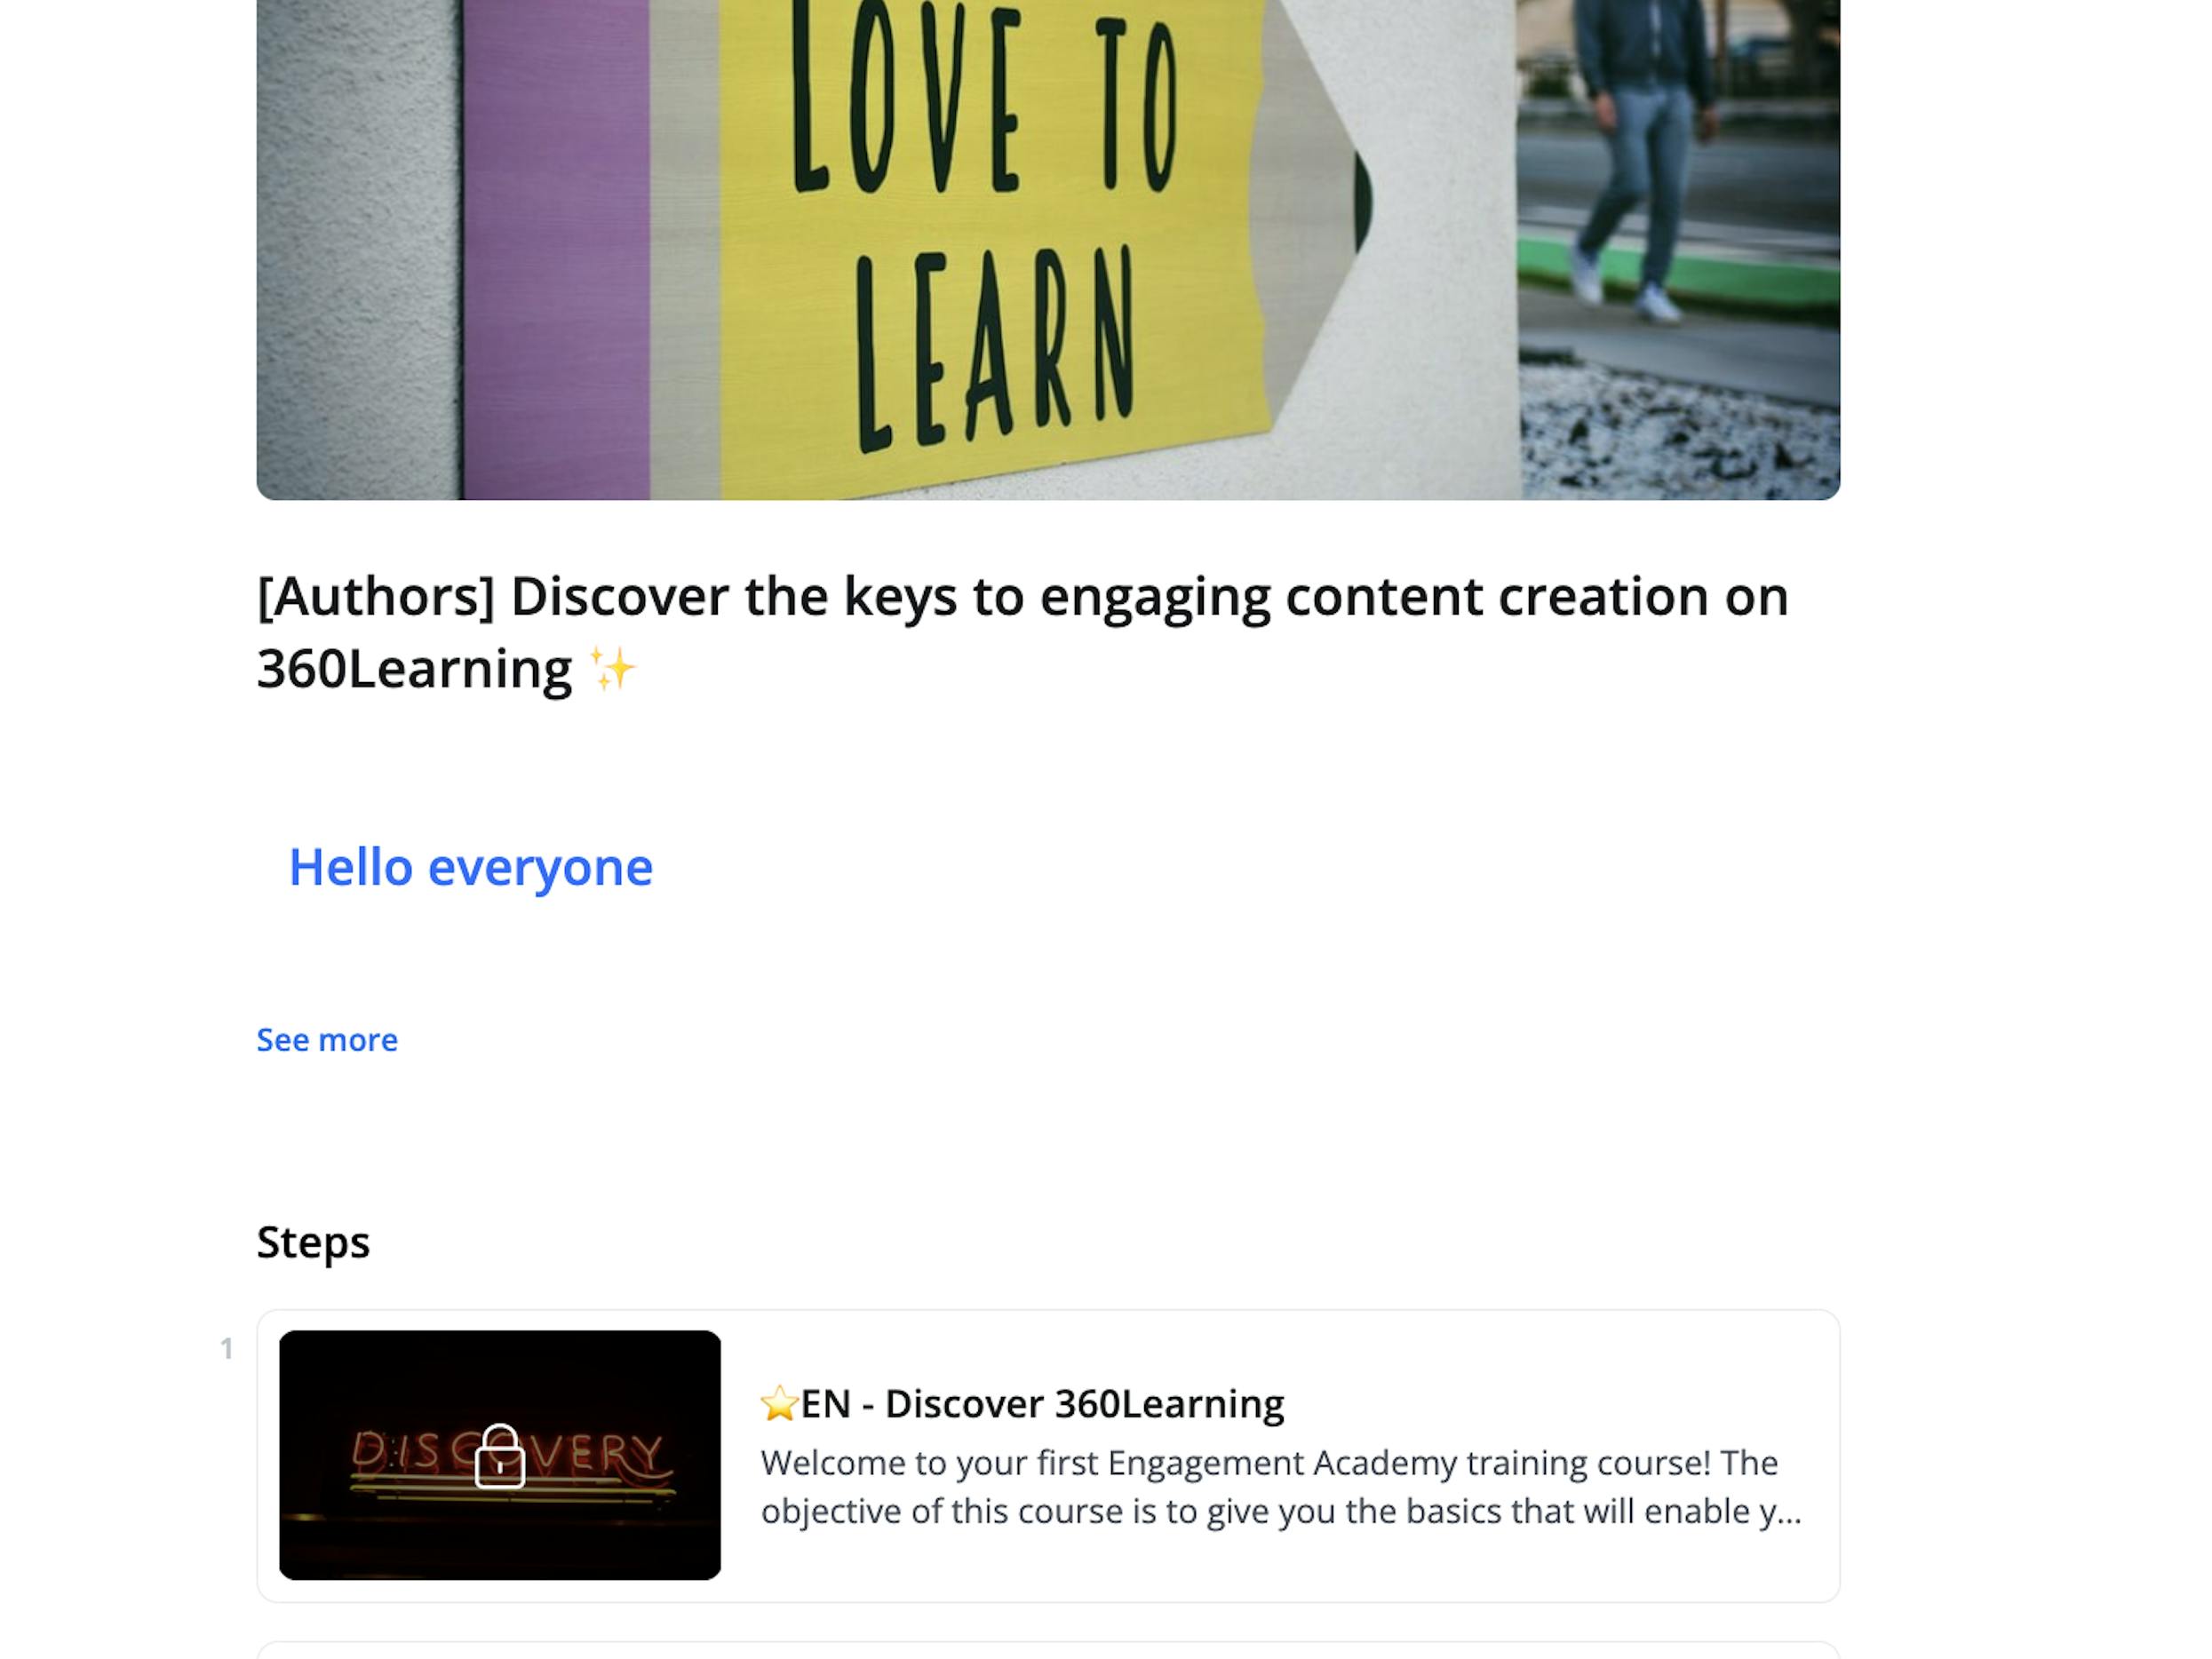Click the lock icon on the Discovery thumbnail

[x=499, y=1457]
